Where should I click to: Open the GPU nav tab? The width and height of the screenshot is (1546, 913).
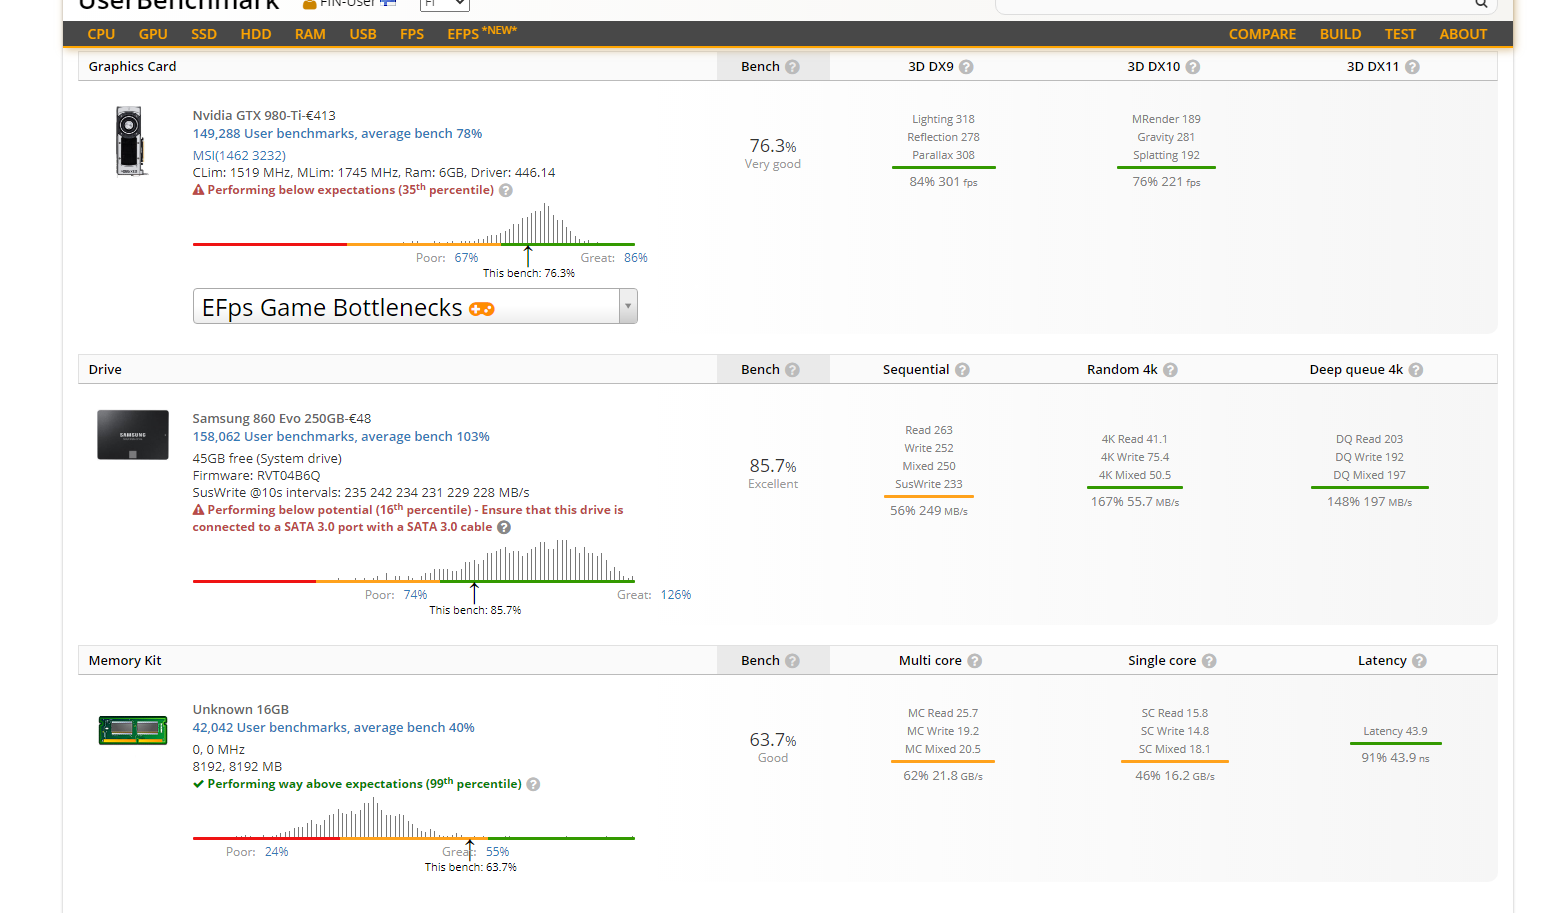coord(153,34)
